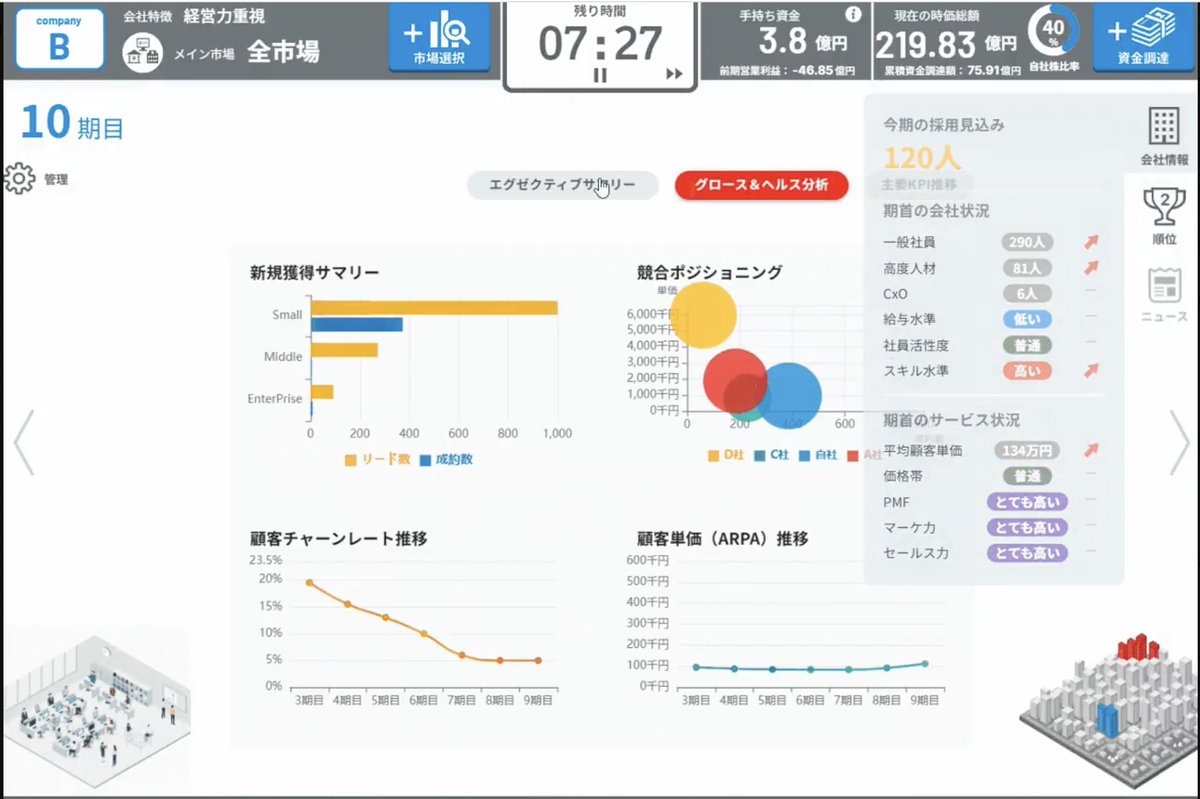This screenshot has height=799, width=1200.
Task: Click the 10期目 period label
Action: (x=72, y=124)
